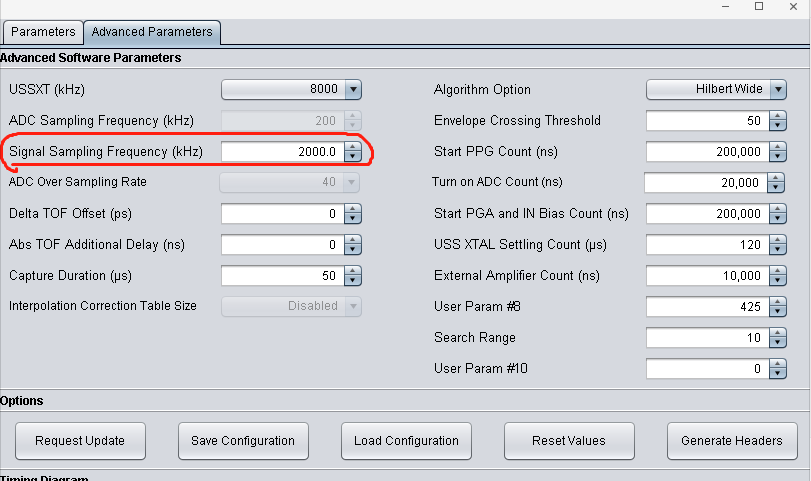Image resolution: width=811 pixels, height=481 pixels.
Task: Click the Signal Sampling Frequency value field
Action: [281, 152]
